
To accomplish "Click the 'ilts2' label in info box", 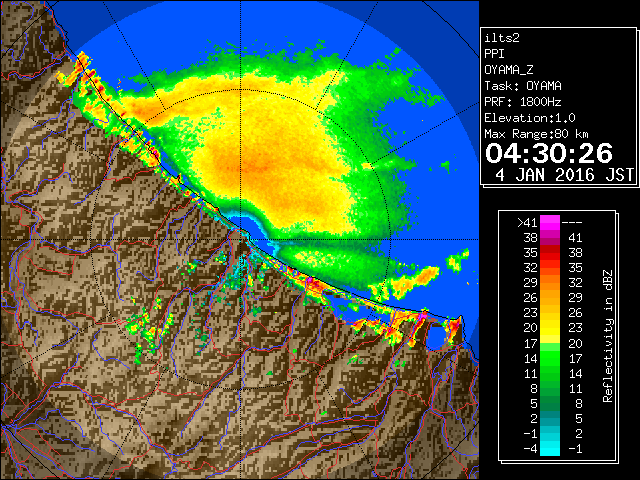I will (x=502, y=38).
